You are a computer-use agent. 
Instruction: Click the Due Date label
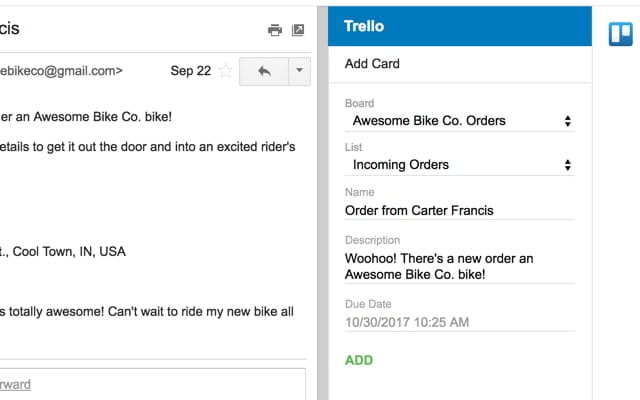[368, 304]
